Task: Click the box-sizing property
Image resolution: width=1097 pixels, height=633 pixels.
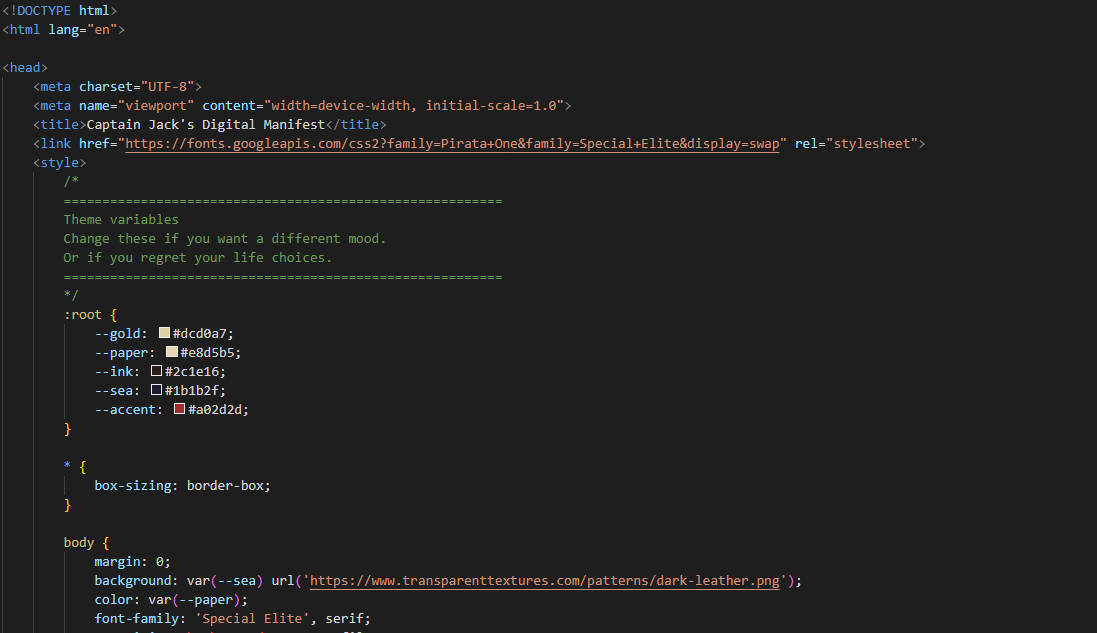Action: coord(133,485)
